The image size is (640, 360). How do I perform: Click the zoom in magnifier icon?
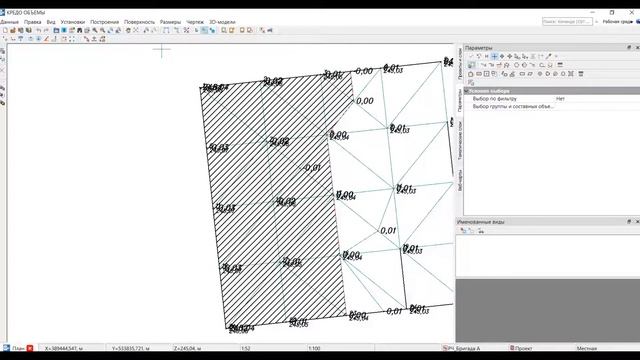coord(95,30)
